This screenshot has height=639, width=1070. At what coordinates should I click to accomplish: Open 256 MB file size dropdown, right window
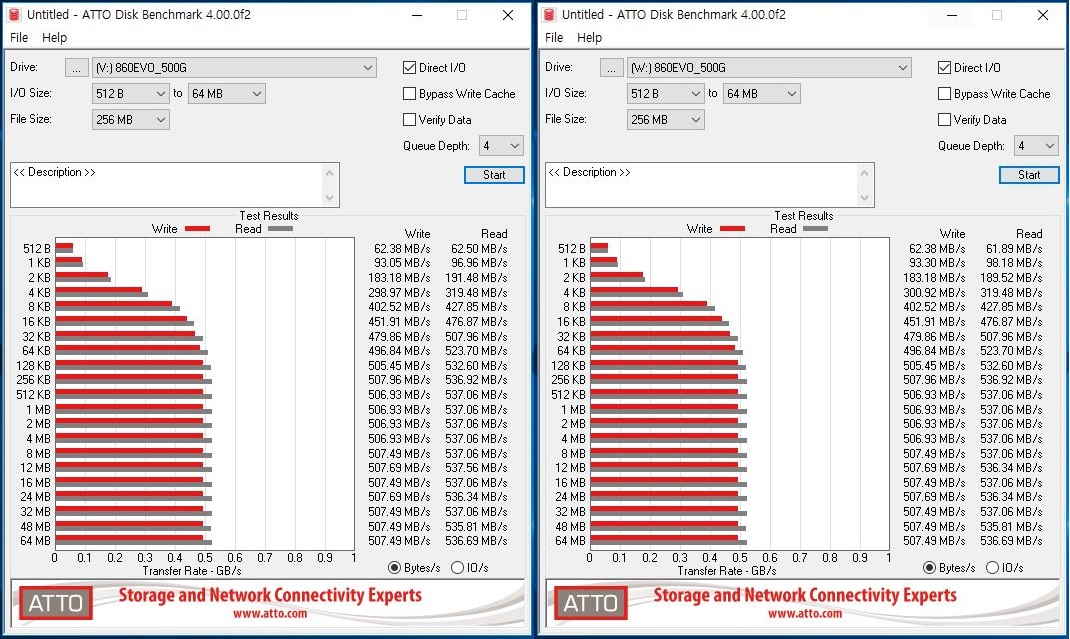tap(665, 119)
